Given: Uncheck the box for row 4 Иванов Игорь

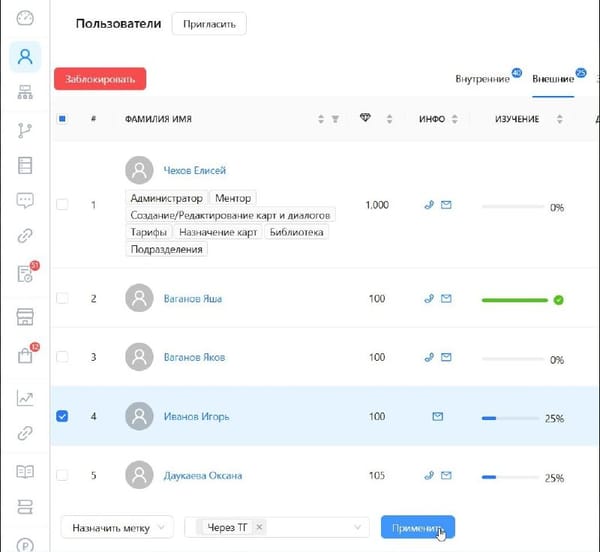Looking at the screenshot, I should (62, 416).
